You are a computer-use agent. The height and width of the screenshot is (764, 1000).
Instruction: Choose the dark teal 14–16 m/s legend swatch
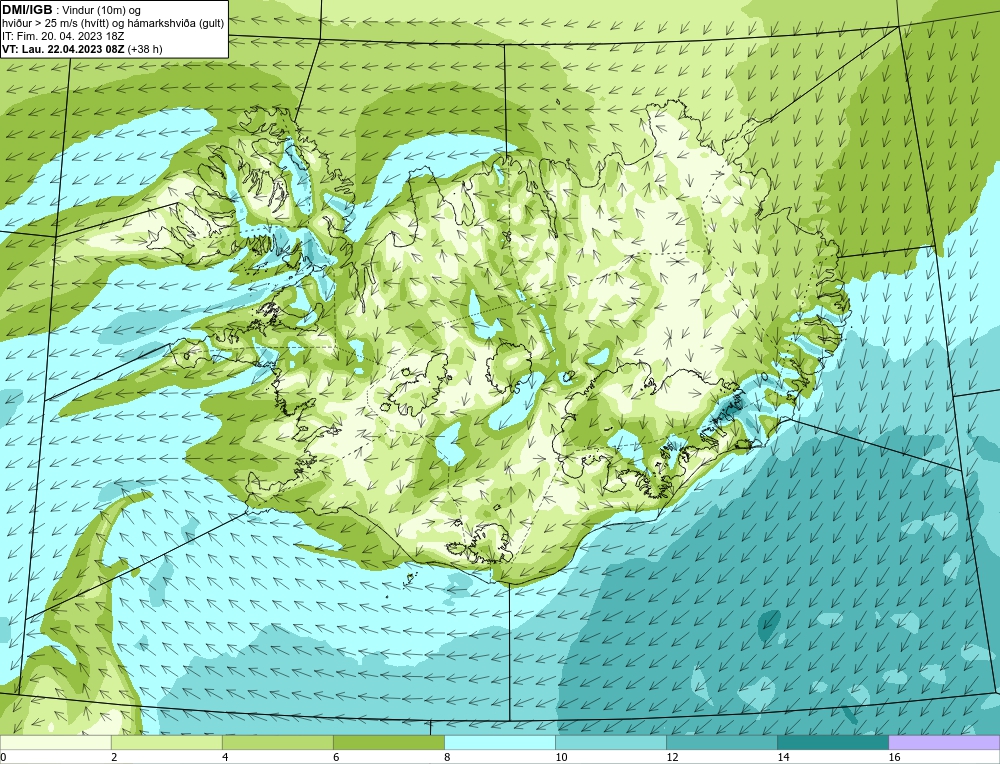coord(833,742)
